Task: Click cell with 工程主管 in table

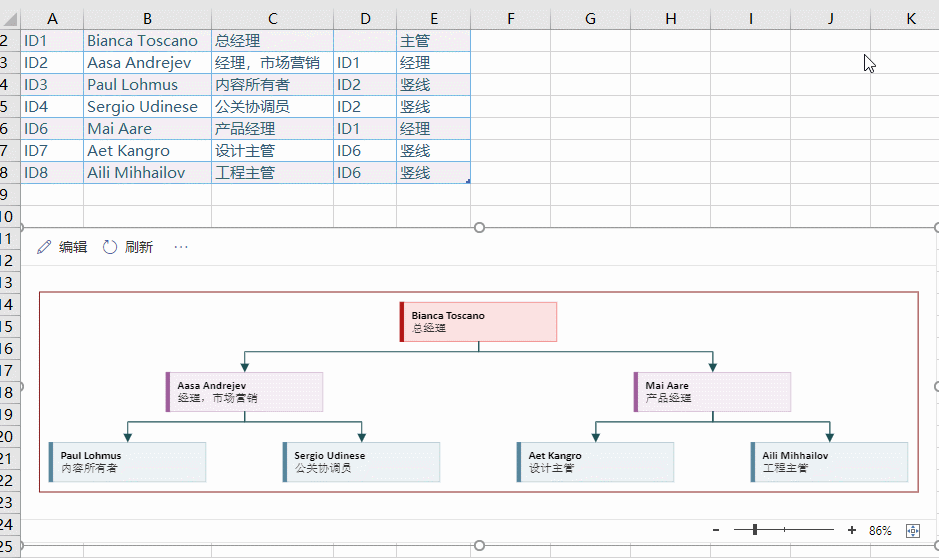Action: [272, 172]
